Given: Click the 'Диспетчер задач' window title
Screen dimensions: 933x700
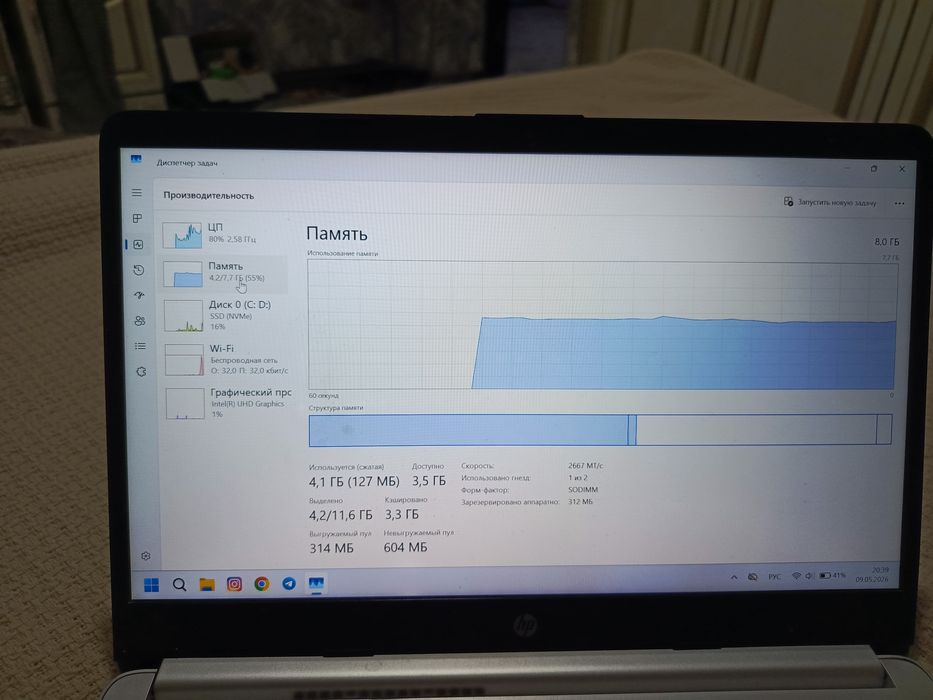Looking at the screenshot, I should [187, 162].
